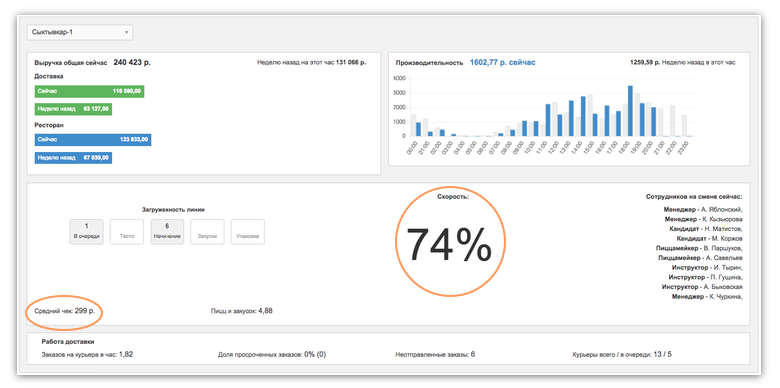
Task: Select the 'Закуски' line stage box
Action: [207, 232]
